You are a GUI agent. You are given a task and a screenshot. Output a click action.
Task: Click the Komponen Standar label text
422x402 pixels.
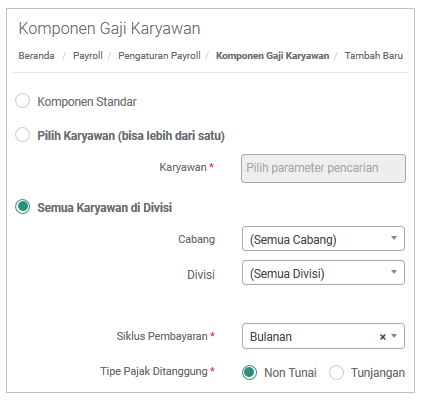click(x=87, y=102)
